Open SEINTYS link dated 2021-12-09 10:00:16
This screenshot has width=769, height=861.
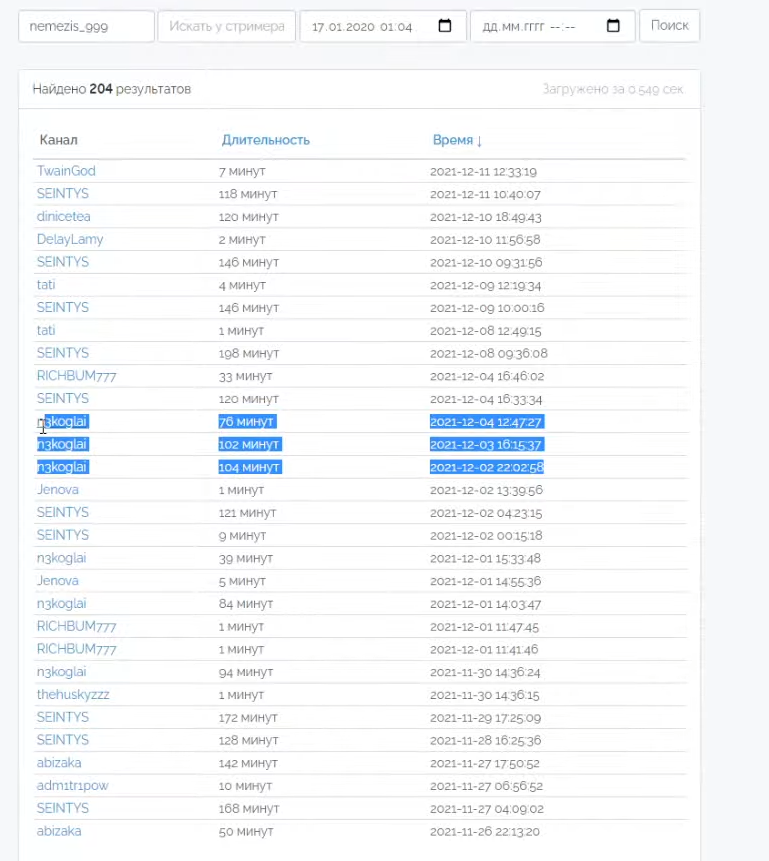click(63, 308)
